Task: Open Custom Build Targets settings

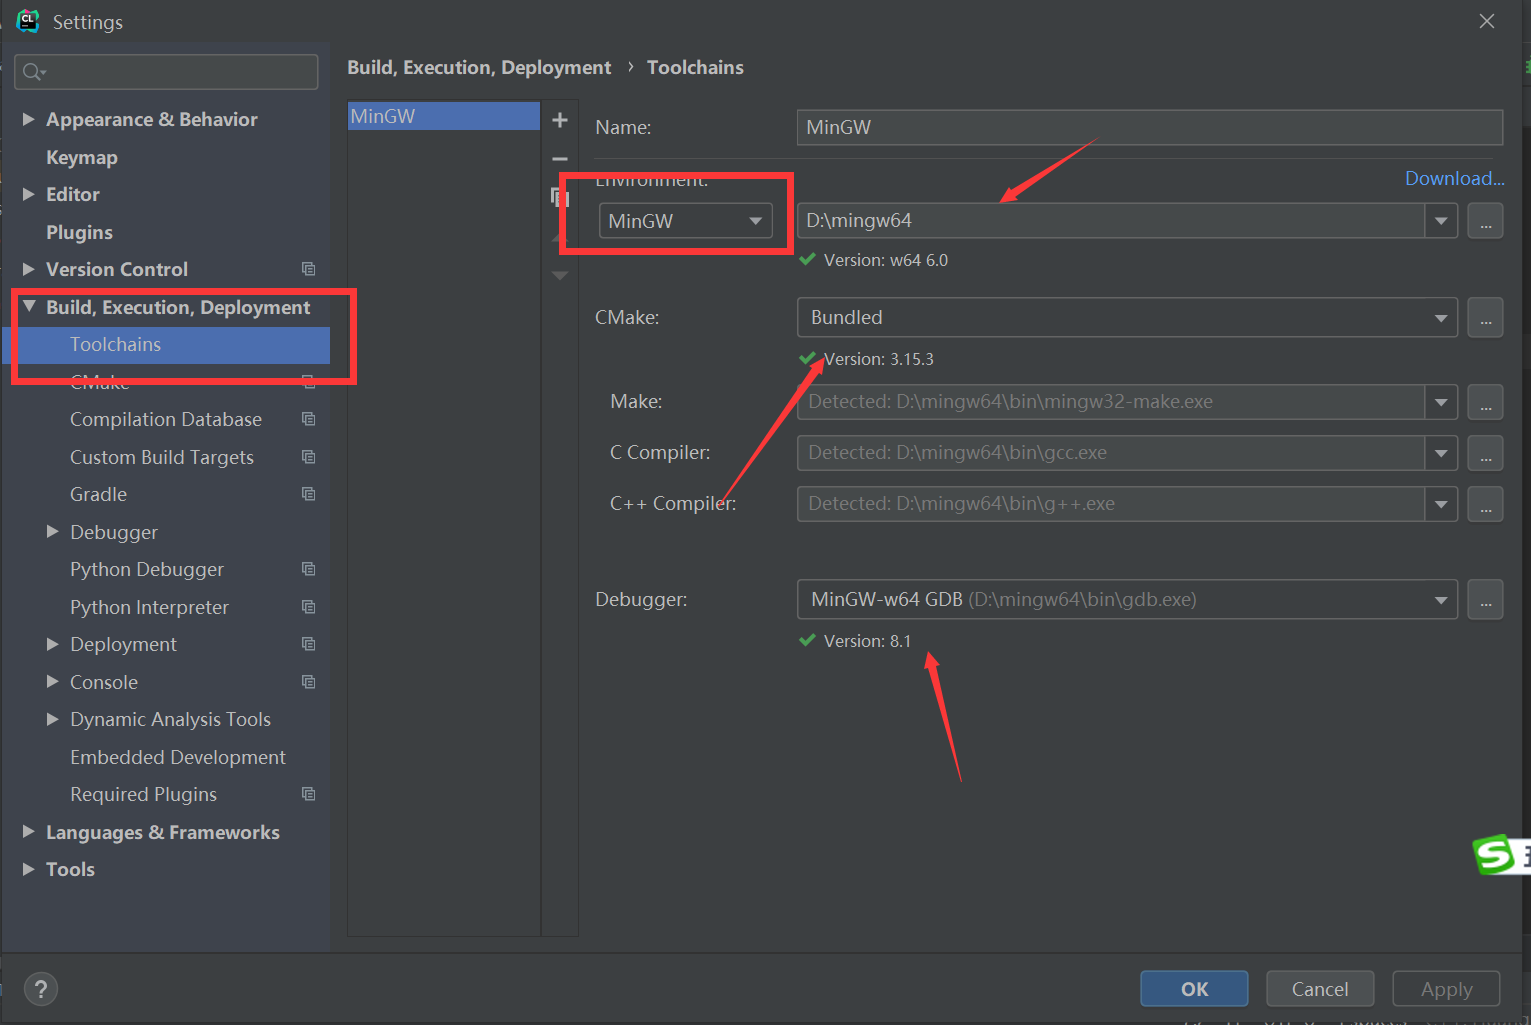Action: pyautogui.click(x=162, y=457)
